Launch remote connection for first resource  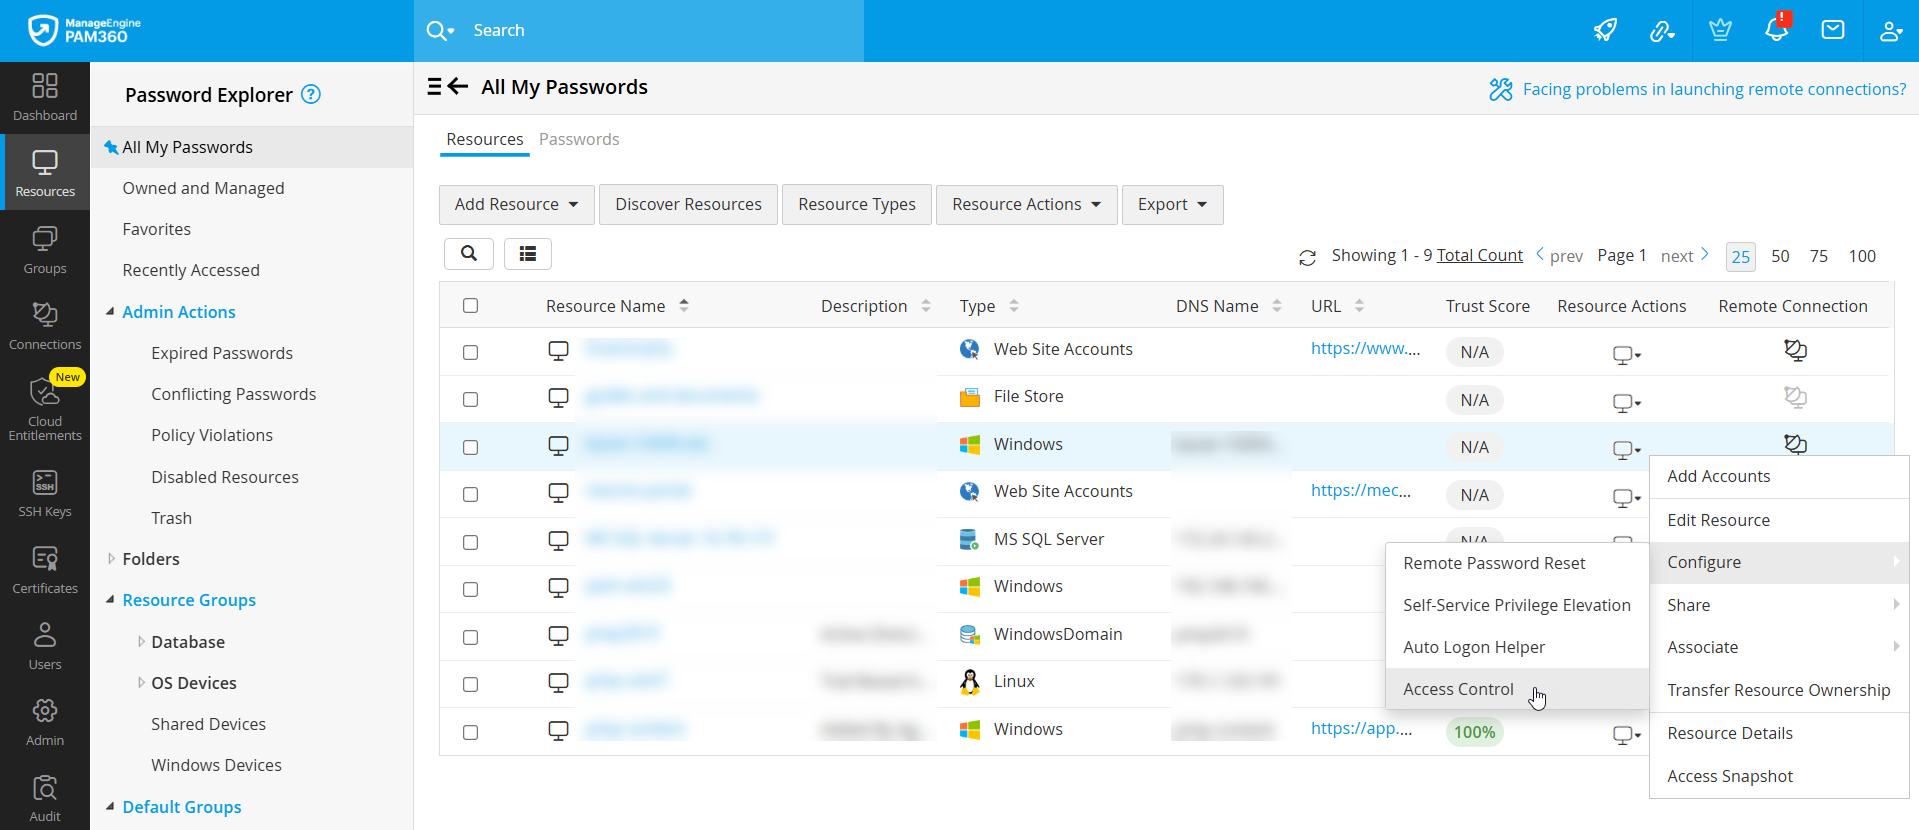point(1795,350)
